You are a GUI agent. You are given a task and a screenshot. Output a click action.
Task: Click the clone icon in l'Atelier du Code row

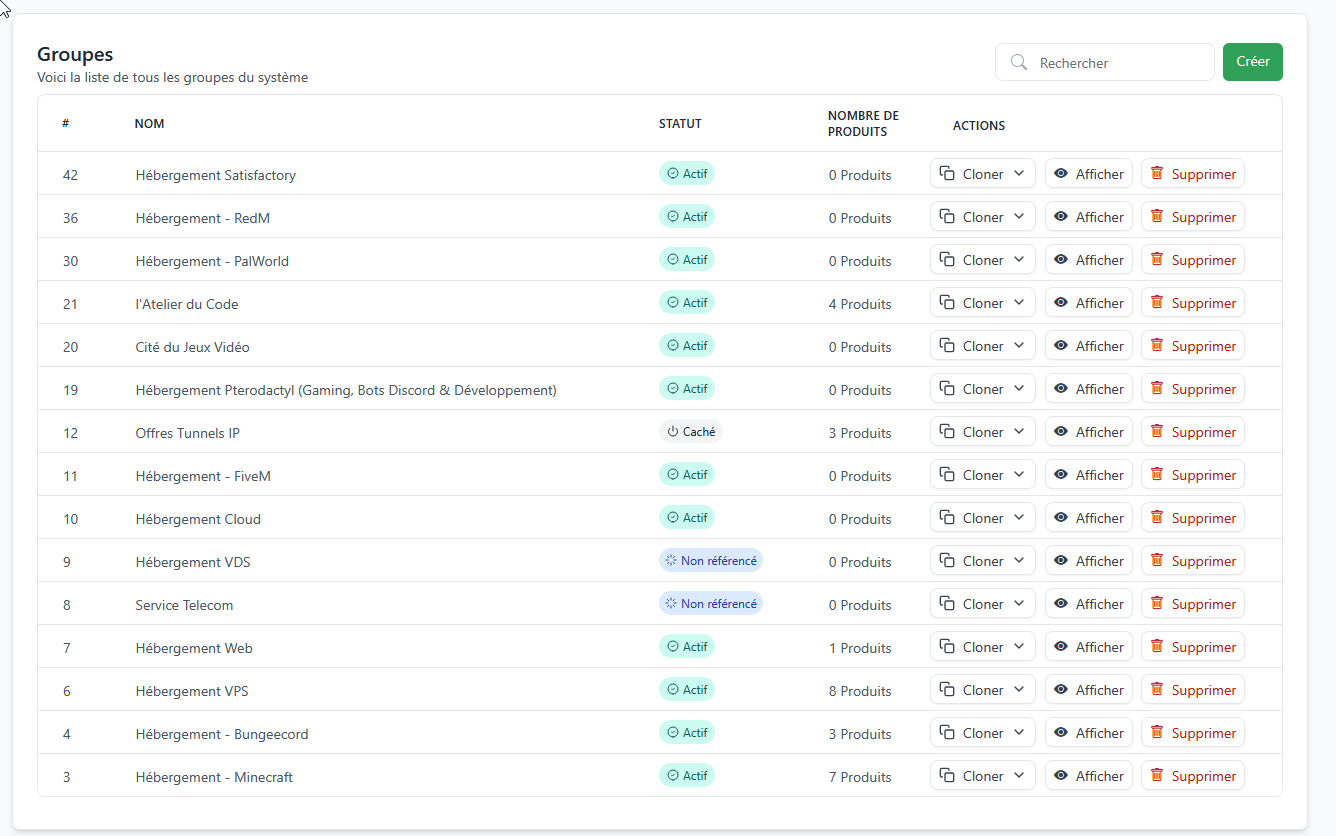pyautogui.click(x=948, y=303)
